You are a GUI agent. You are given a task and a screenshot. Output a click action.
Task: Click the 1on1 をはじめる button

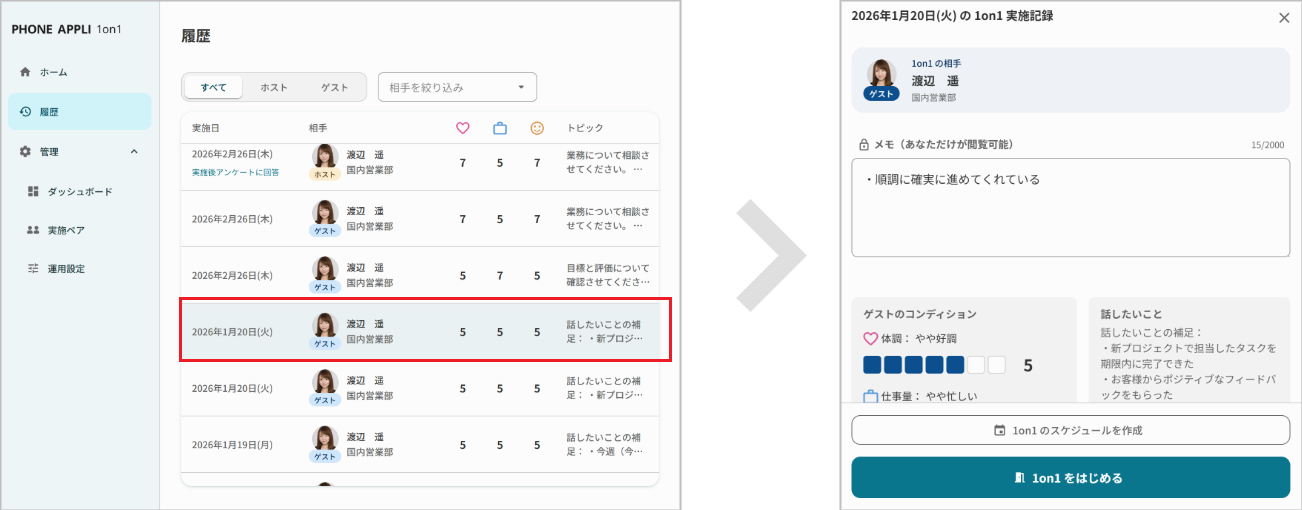pyautogui.click(x=1070, y=477)
